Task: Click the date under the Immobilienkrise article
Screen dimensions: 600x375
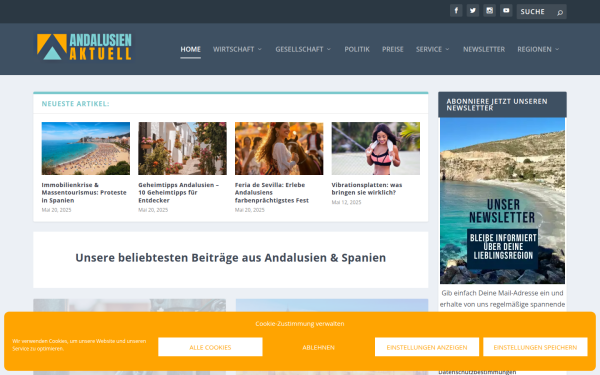Action: [x=56, y=210]
